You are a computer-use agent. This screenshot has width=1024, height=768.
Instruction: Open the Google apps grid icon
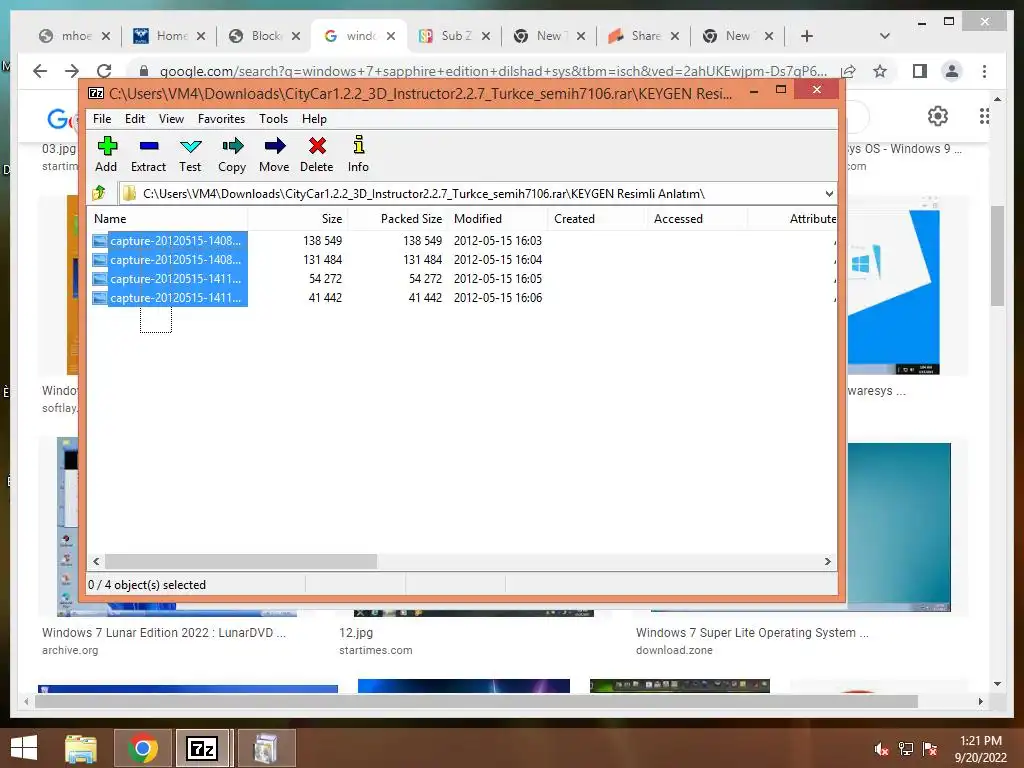coord(984,116)
